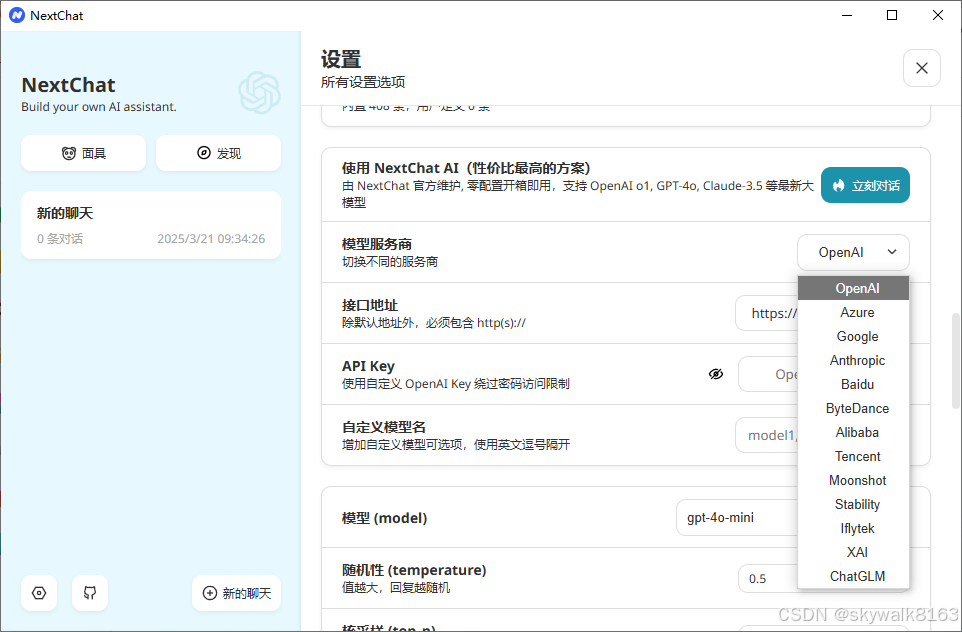Select XAI provider option
The image size is (962, 632).
tap(853, 552)
